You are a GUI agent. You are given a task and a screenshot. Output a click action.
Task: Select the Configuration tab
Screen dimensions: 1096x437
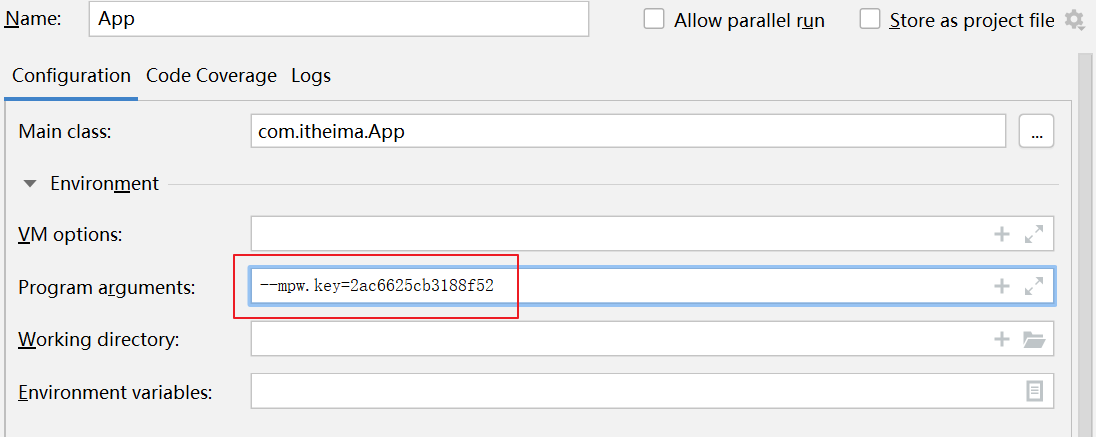[71, 76]
